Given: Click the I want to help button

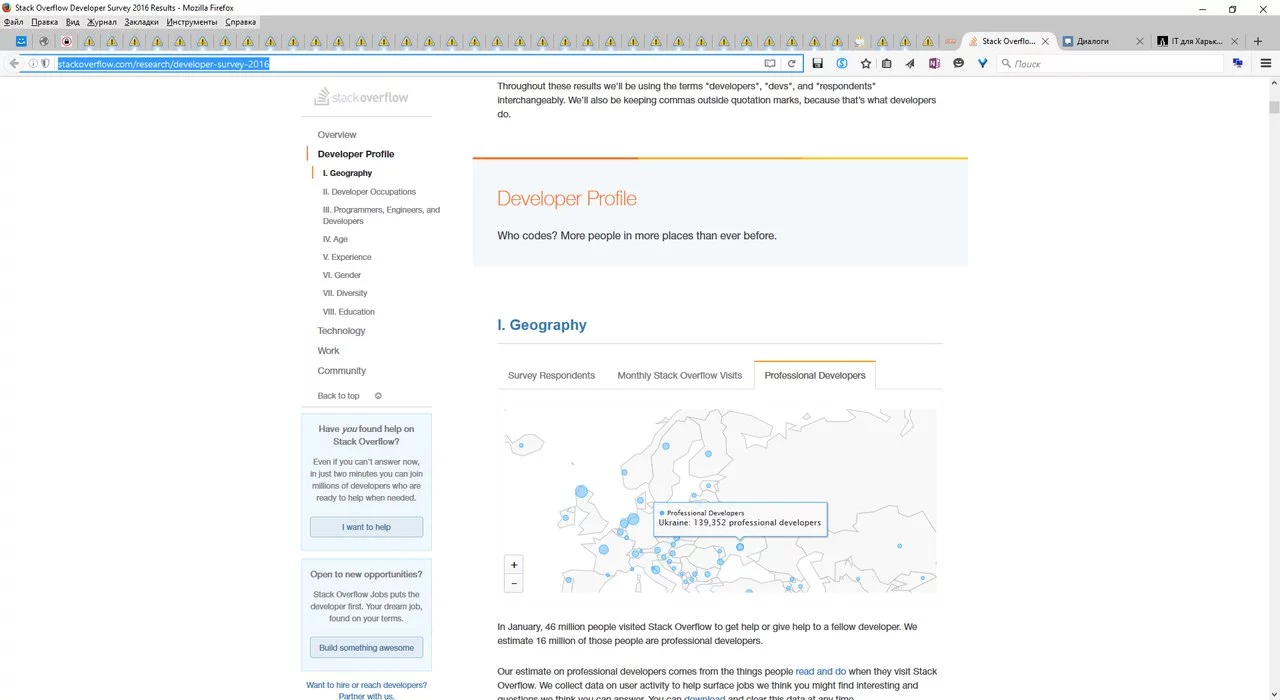Looking at the screenshot, I should click(366, 527).
